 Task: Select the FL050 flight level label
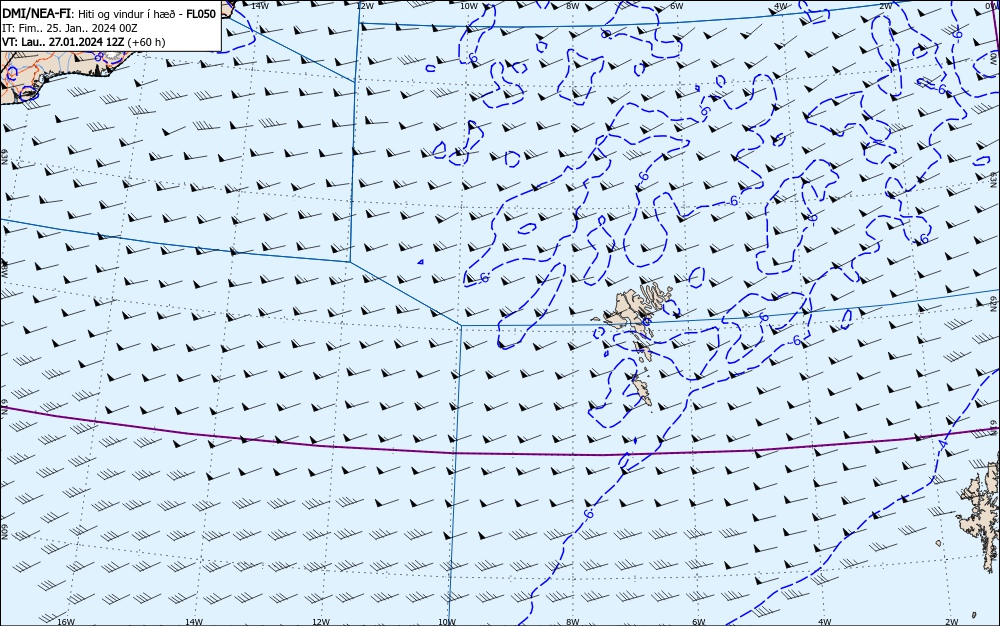(x=201, y=14)
